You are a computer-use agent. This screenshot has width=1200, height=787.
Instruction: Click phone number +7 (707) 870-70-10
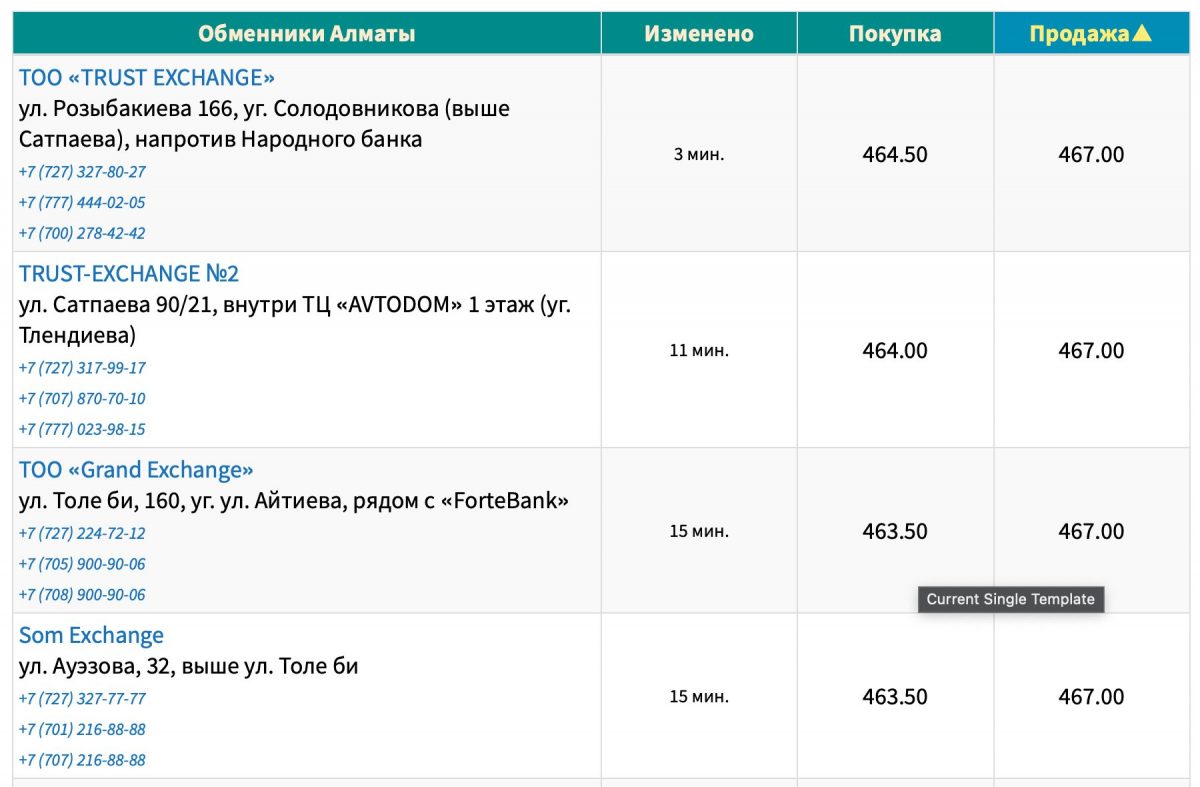click(82, 398)
